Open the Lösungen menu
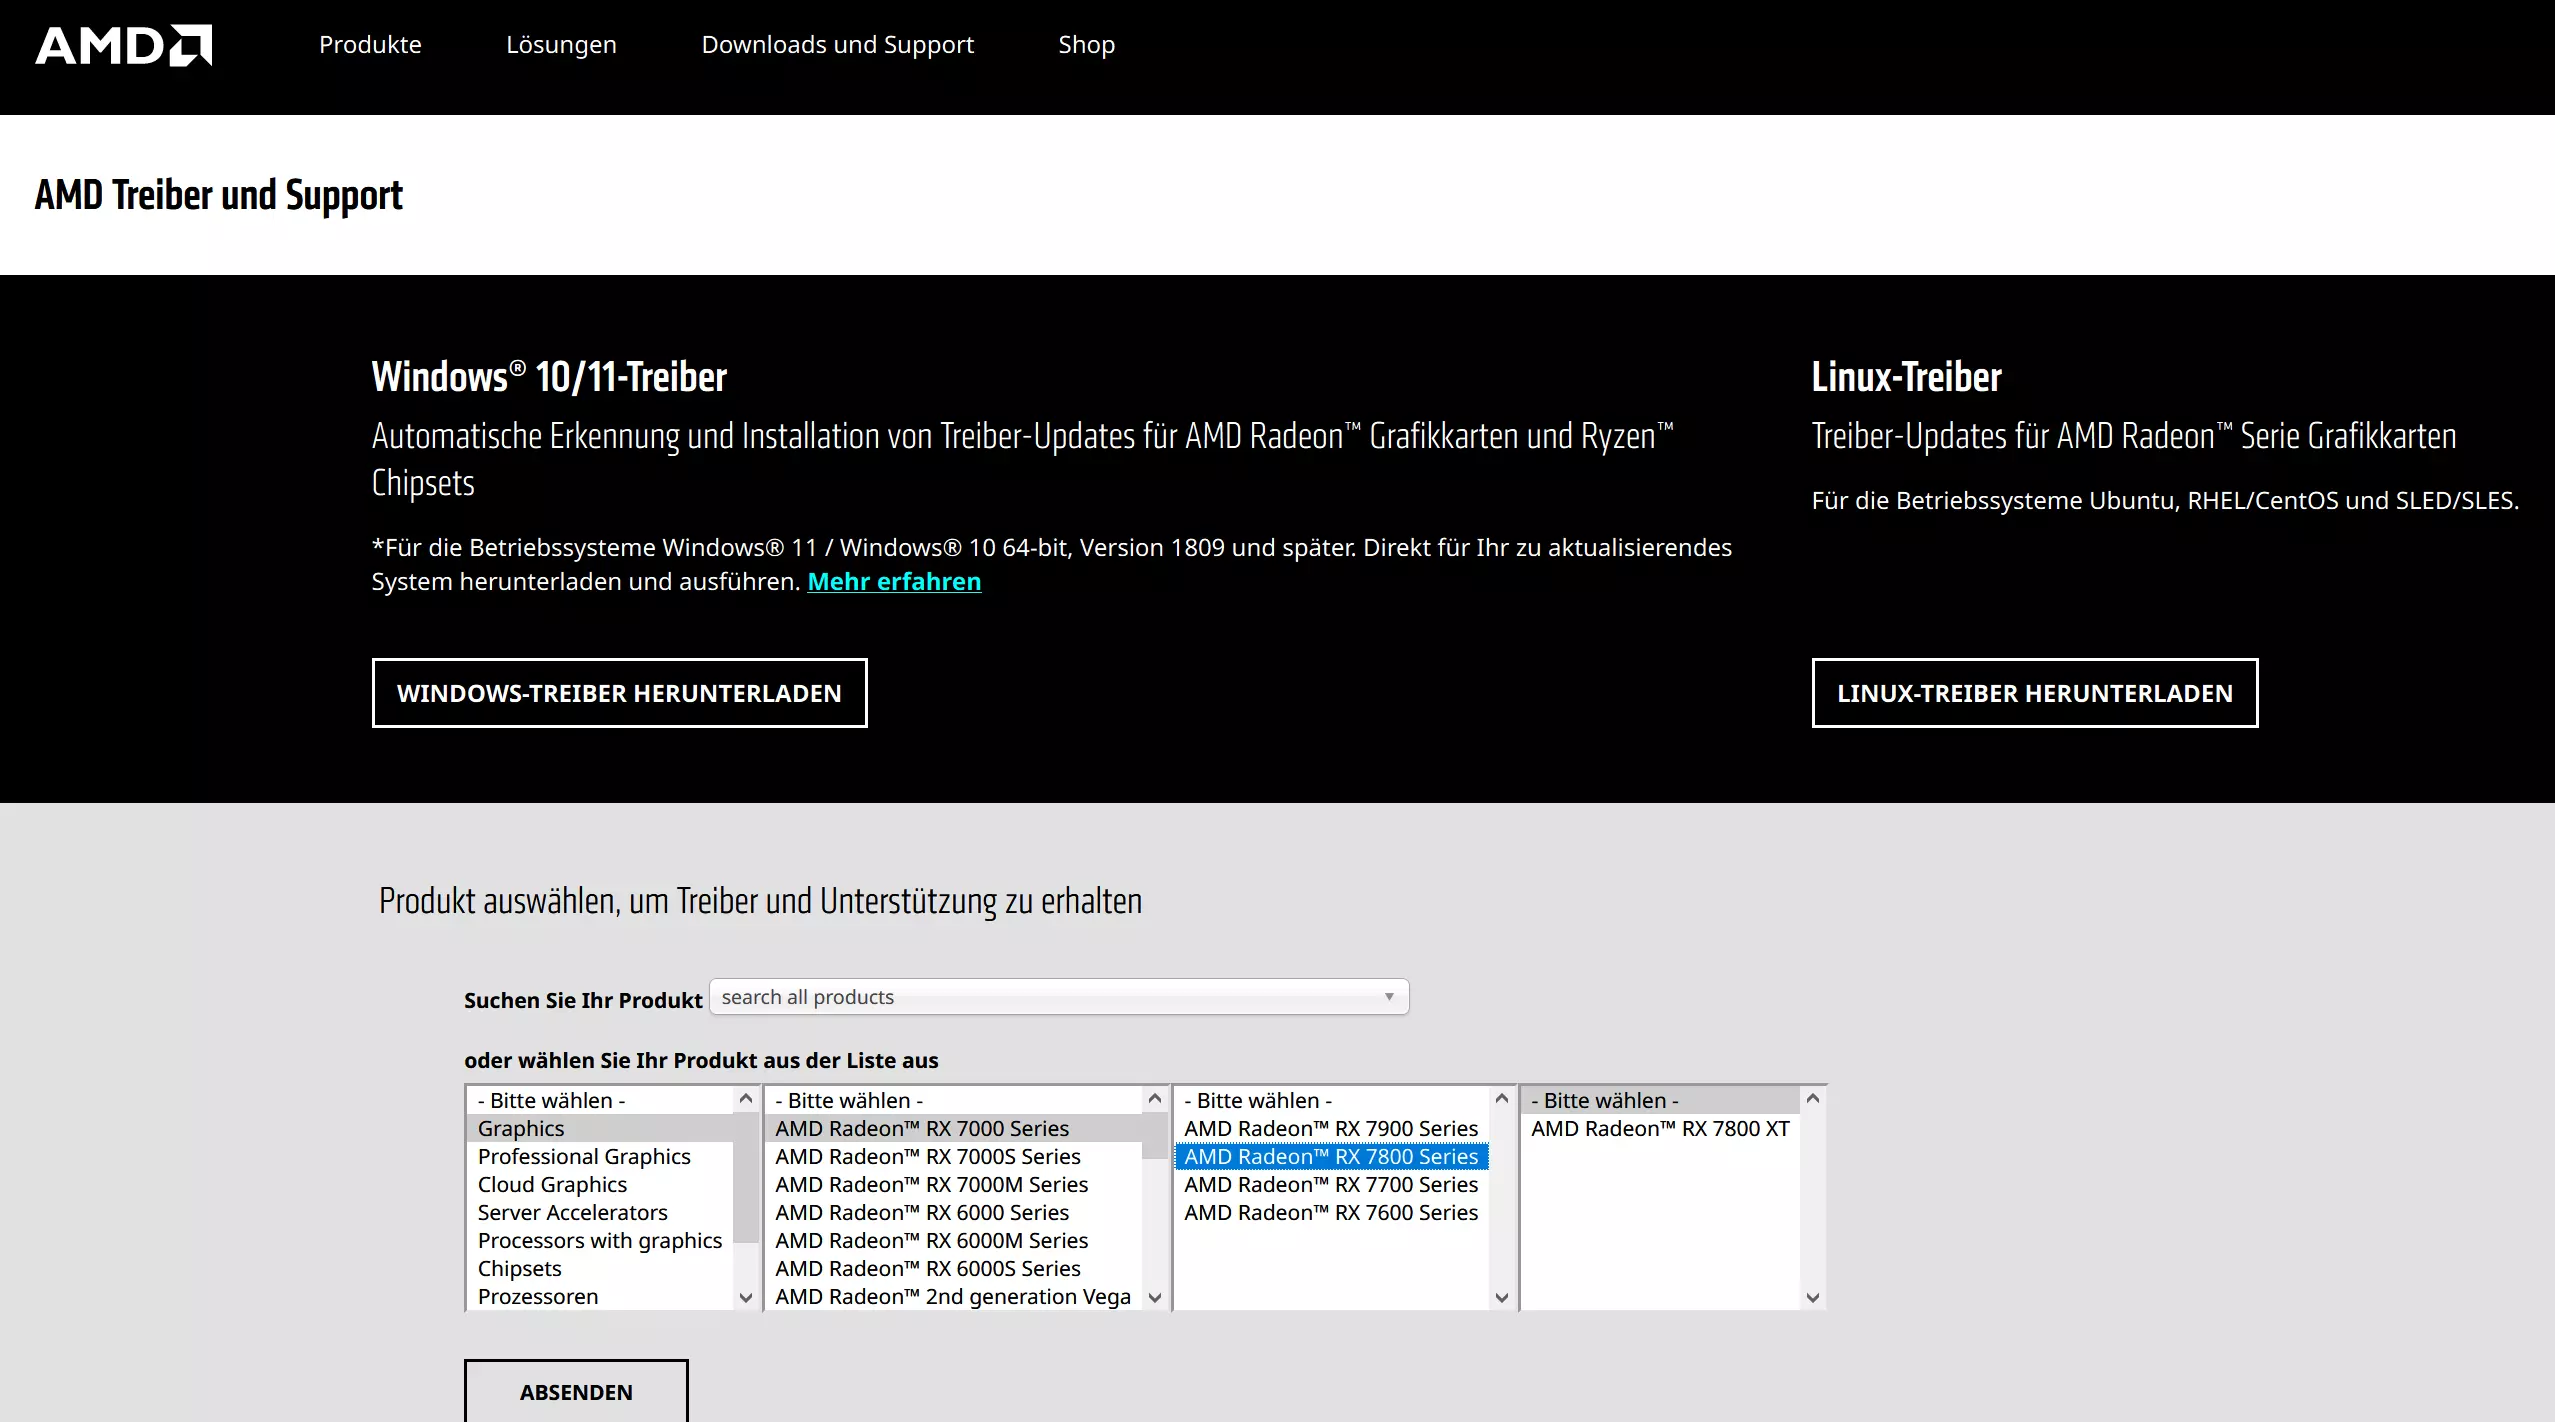2555x1422 pixels. pos(561,45)
